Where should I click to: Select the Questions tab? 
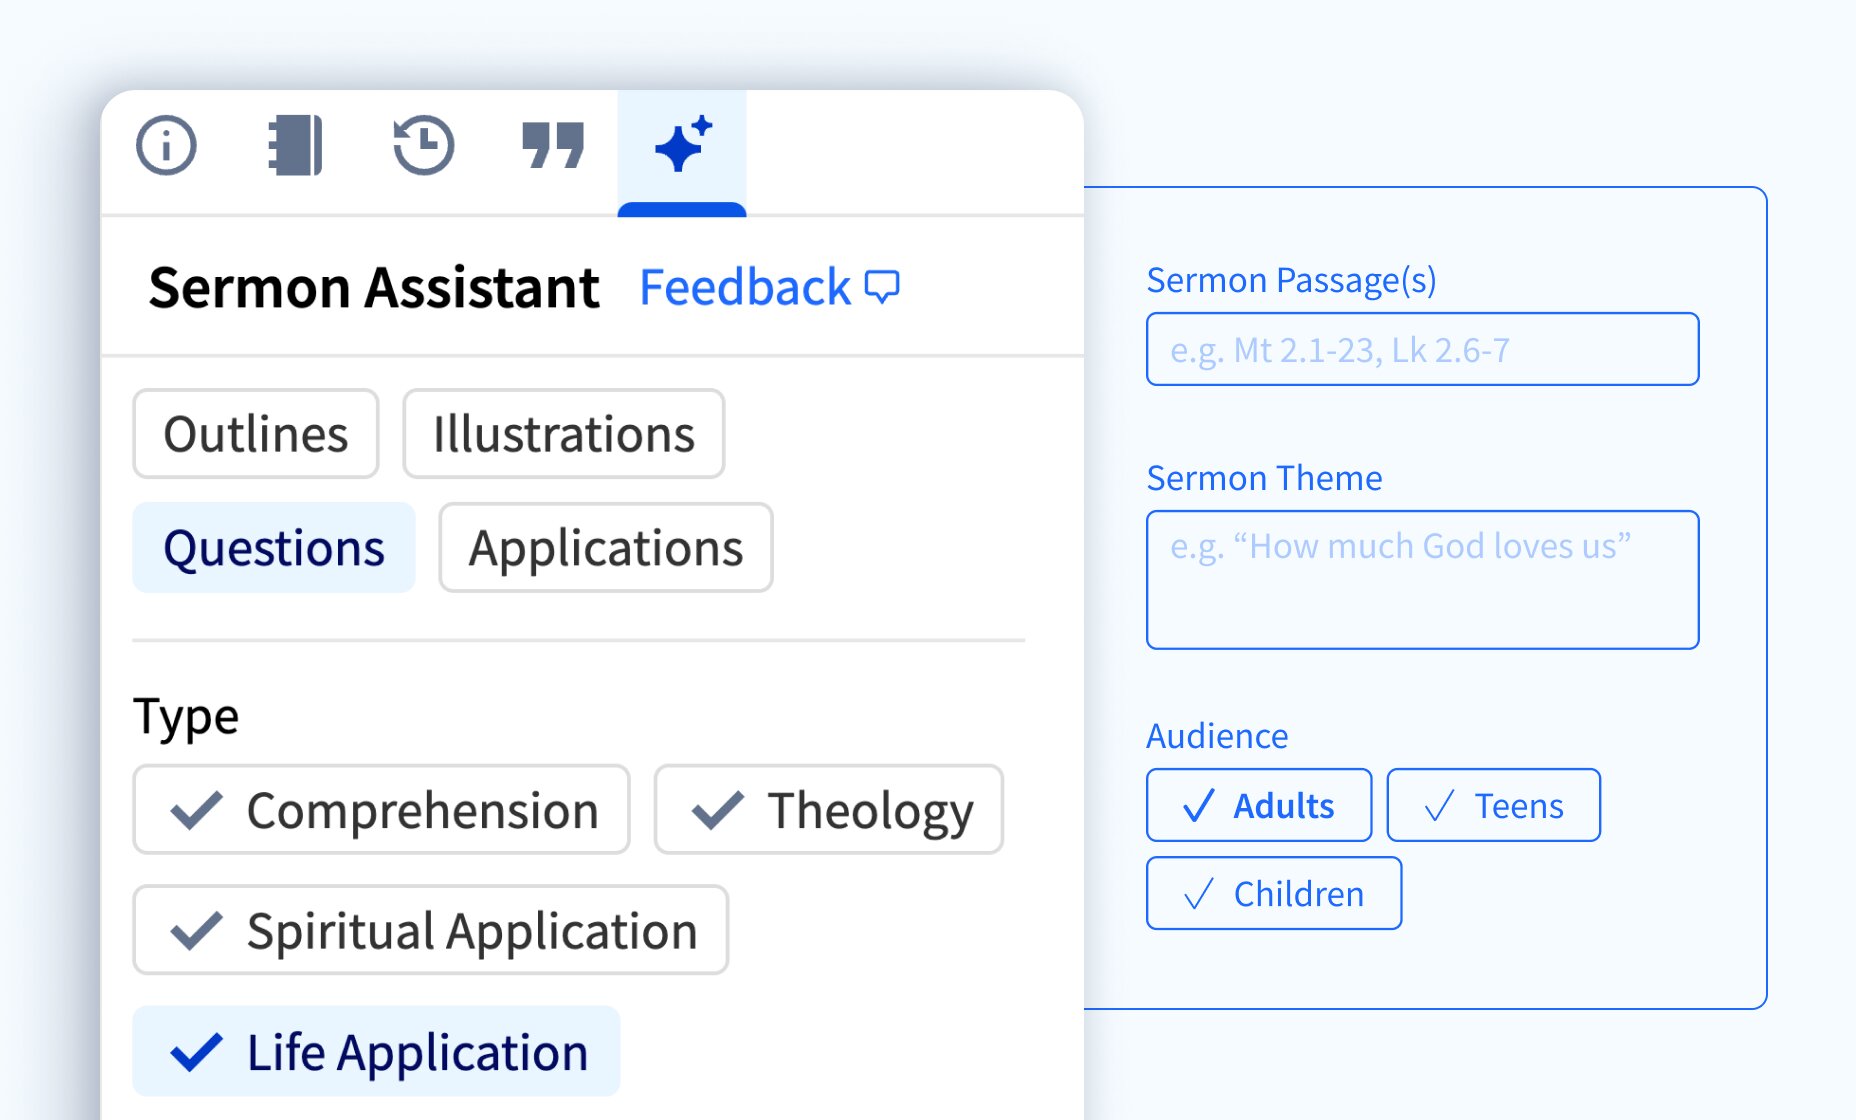coord(274,548)
